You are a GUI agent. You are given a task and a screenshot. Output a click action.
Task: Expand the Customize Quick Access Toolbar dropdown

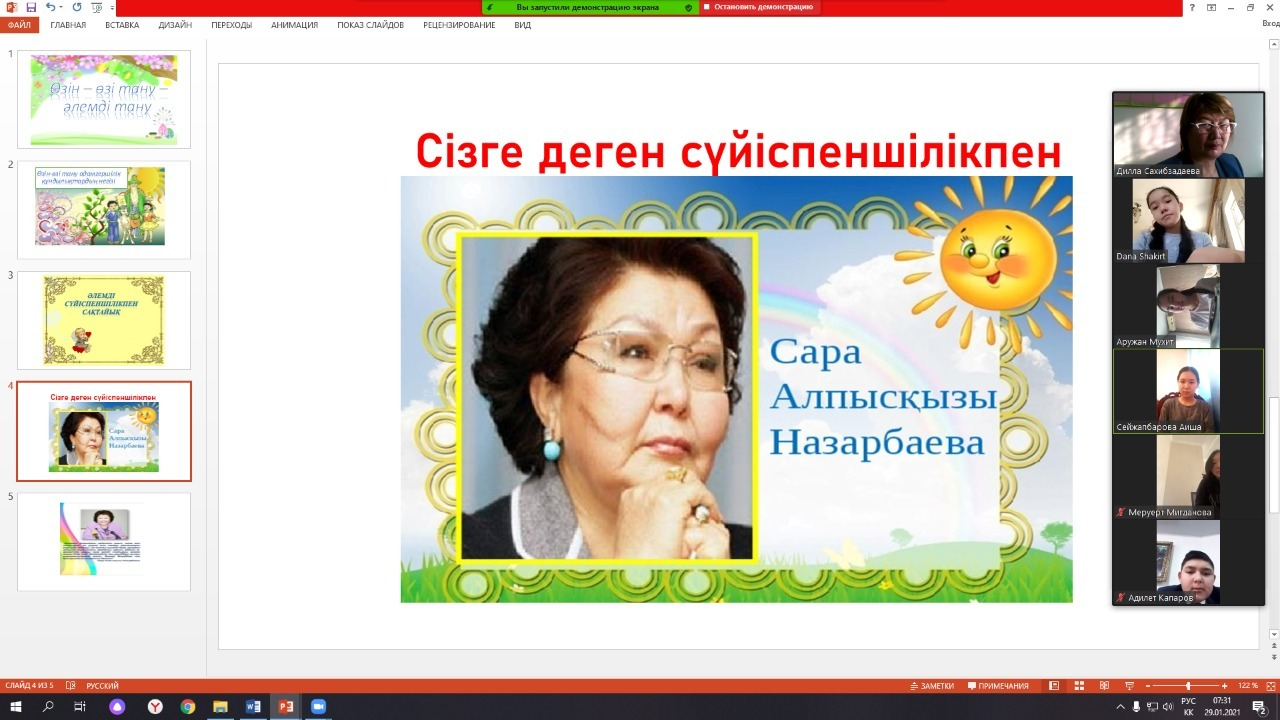(x=113, y=7)
